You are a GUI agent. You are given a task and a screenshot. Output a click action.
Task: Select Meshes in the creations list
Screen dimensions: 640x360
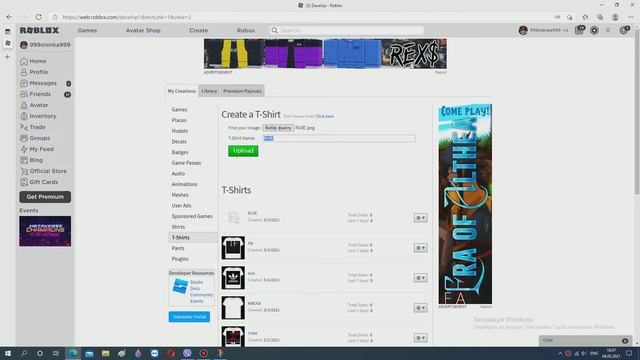click(180, 195)
